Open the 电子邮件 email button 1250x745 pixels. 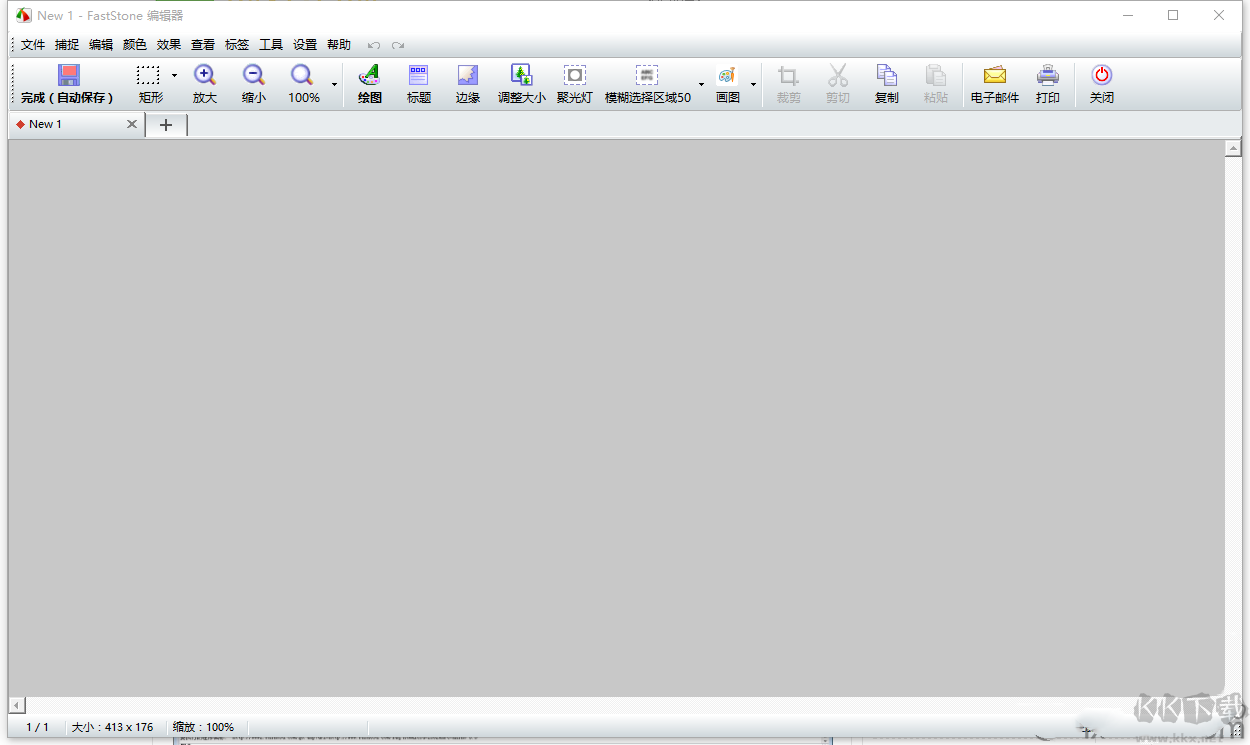click(x=994, y=76)
